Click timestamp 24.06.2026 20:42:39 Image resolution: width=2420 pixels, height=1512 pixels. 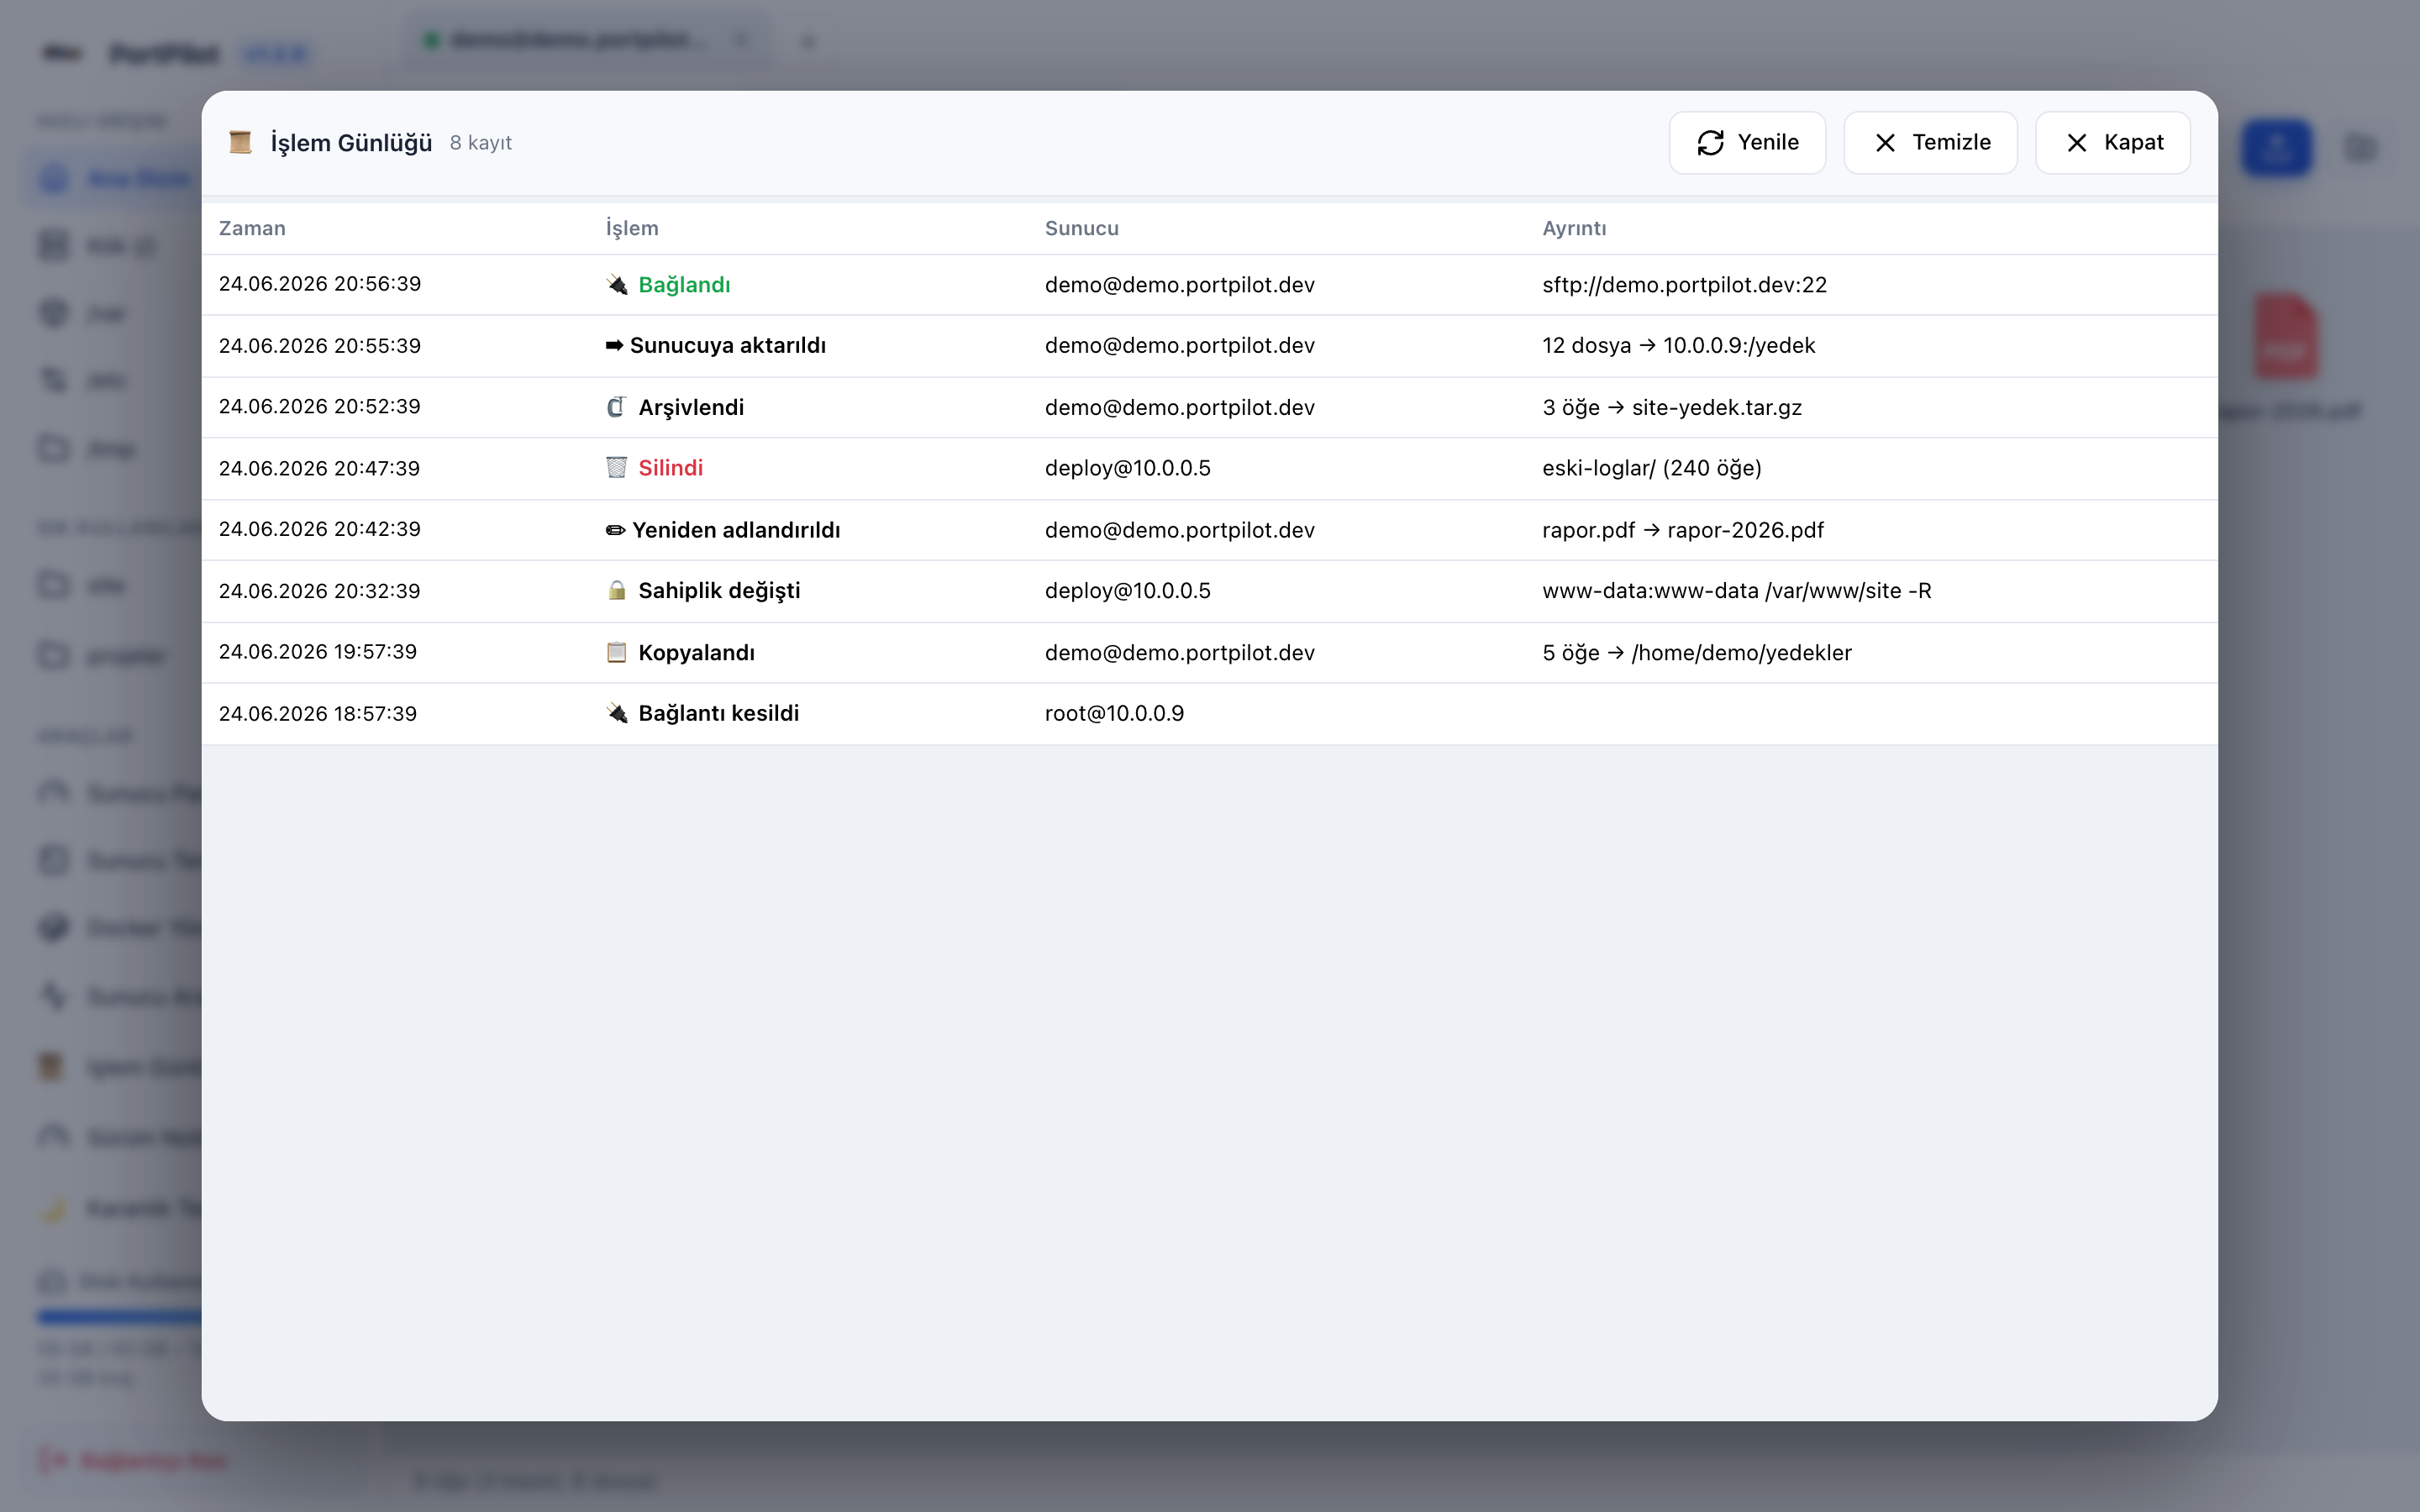320,530
